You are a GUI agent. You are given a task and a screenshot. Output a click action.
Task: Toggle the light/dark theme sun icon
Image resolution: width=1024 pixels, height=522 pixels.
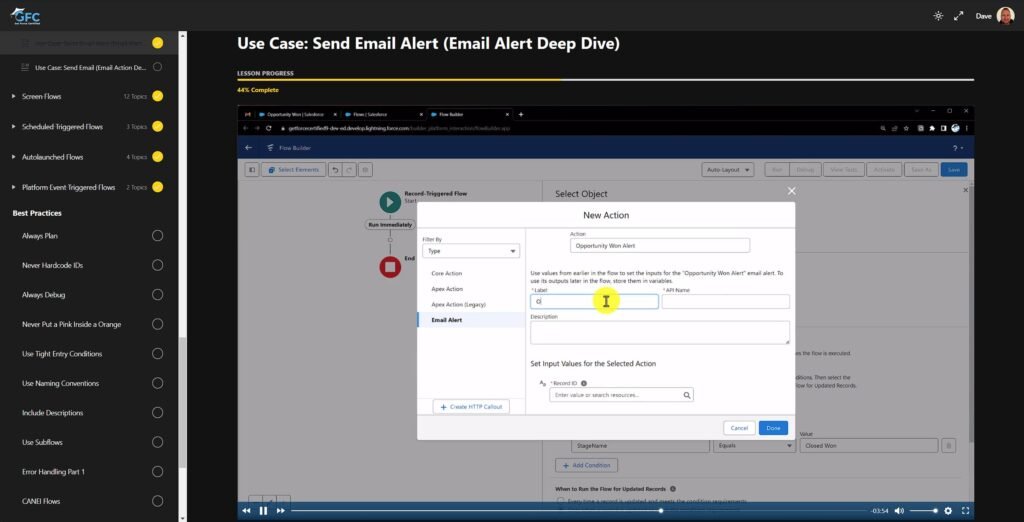938,16
